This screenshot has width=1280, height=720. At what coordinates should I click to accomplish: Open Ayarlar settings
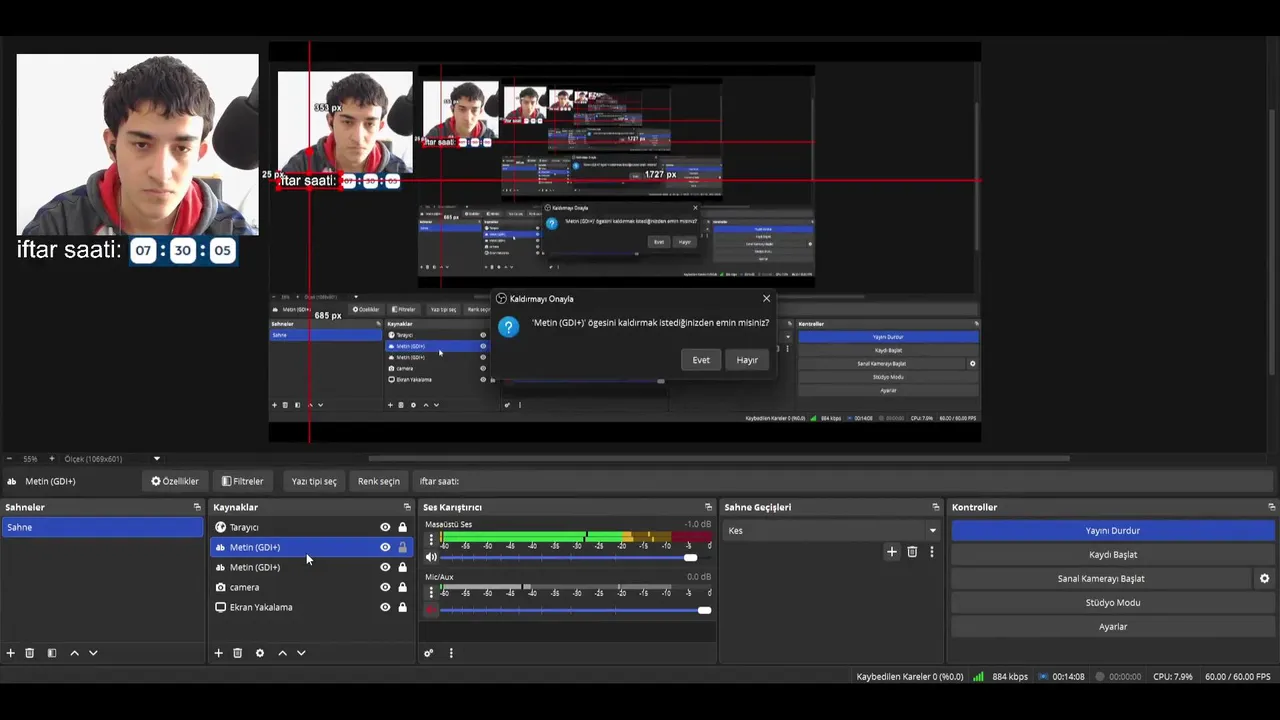[x=1113, y=626]
